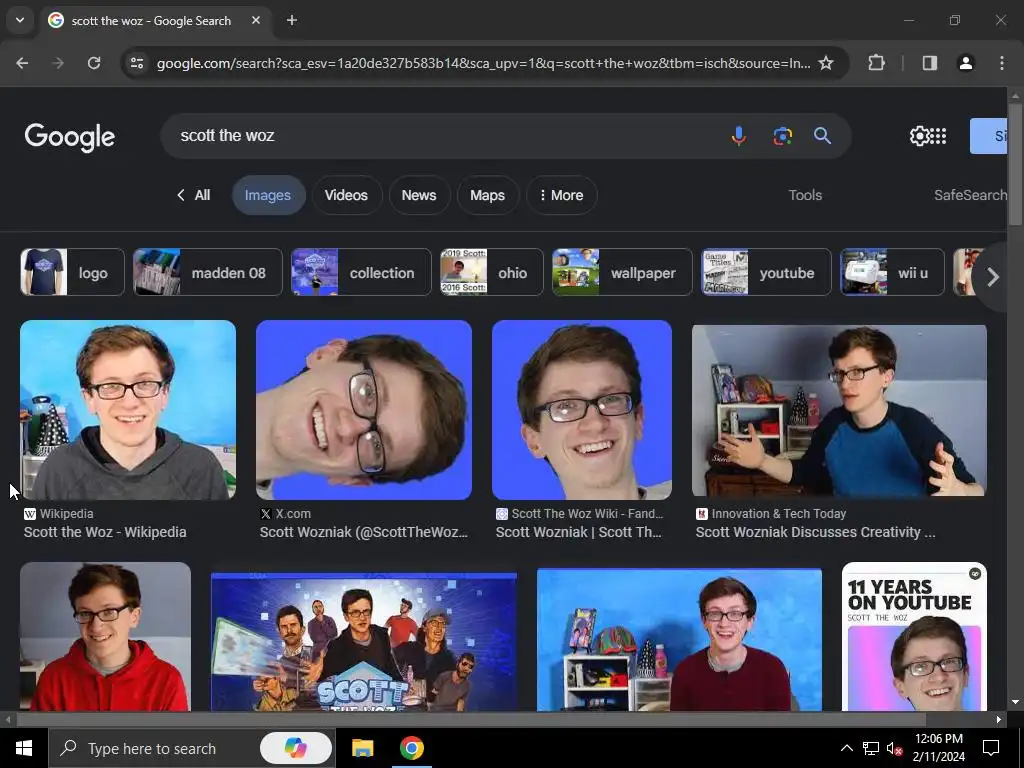Launch Copilot from the taskbar
This screenshot has height=768, width=1024.
[x=296, y=748]
